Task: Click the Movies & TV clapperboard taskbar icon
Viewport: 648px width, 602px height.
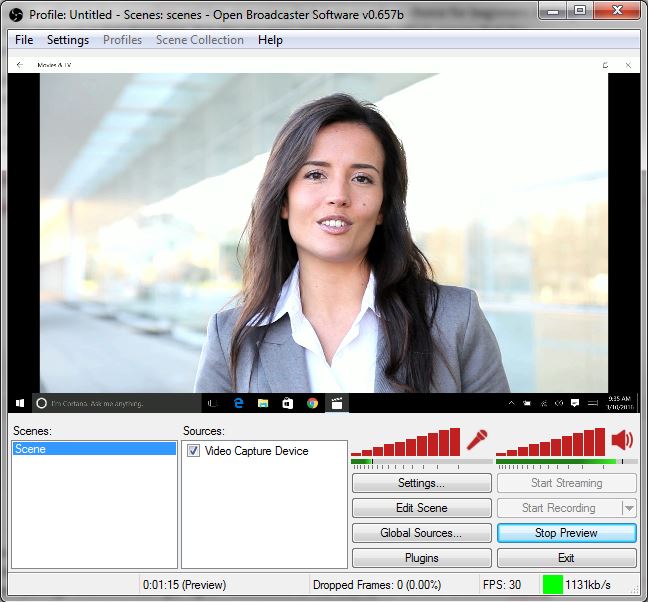Action: (x=337, y=403)
